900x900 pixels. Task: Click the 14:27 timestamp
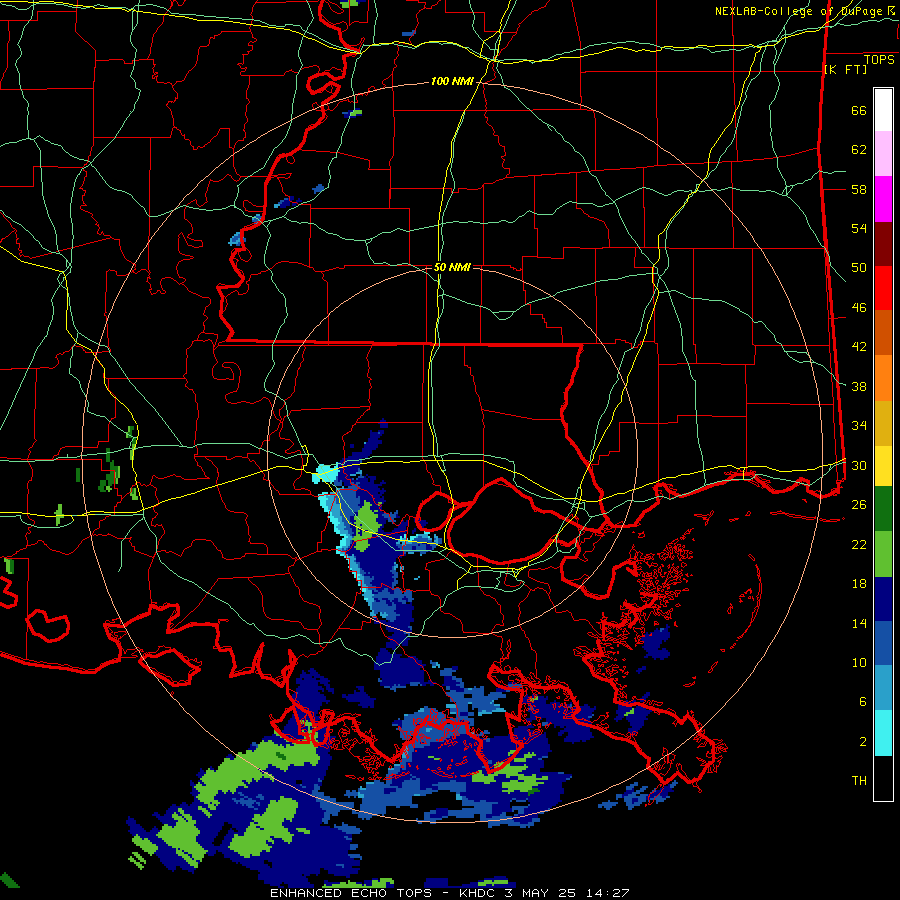pyautogui.click(x=608, y=893)
